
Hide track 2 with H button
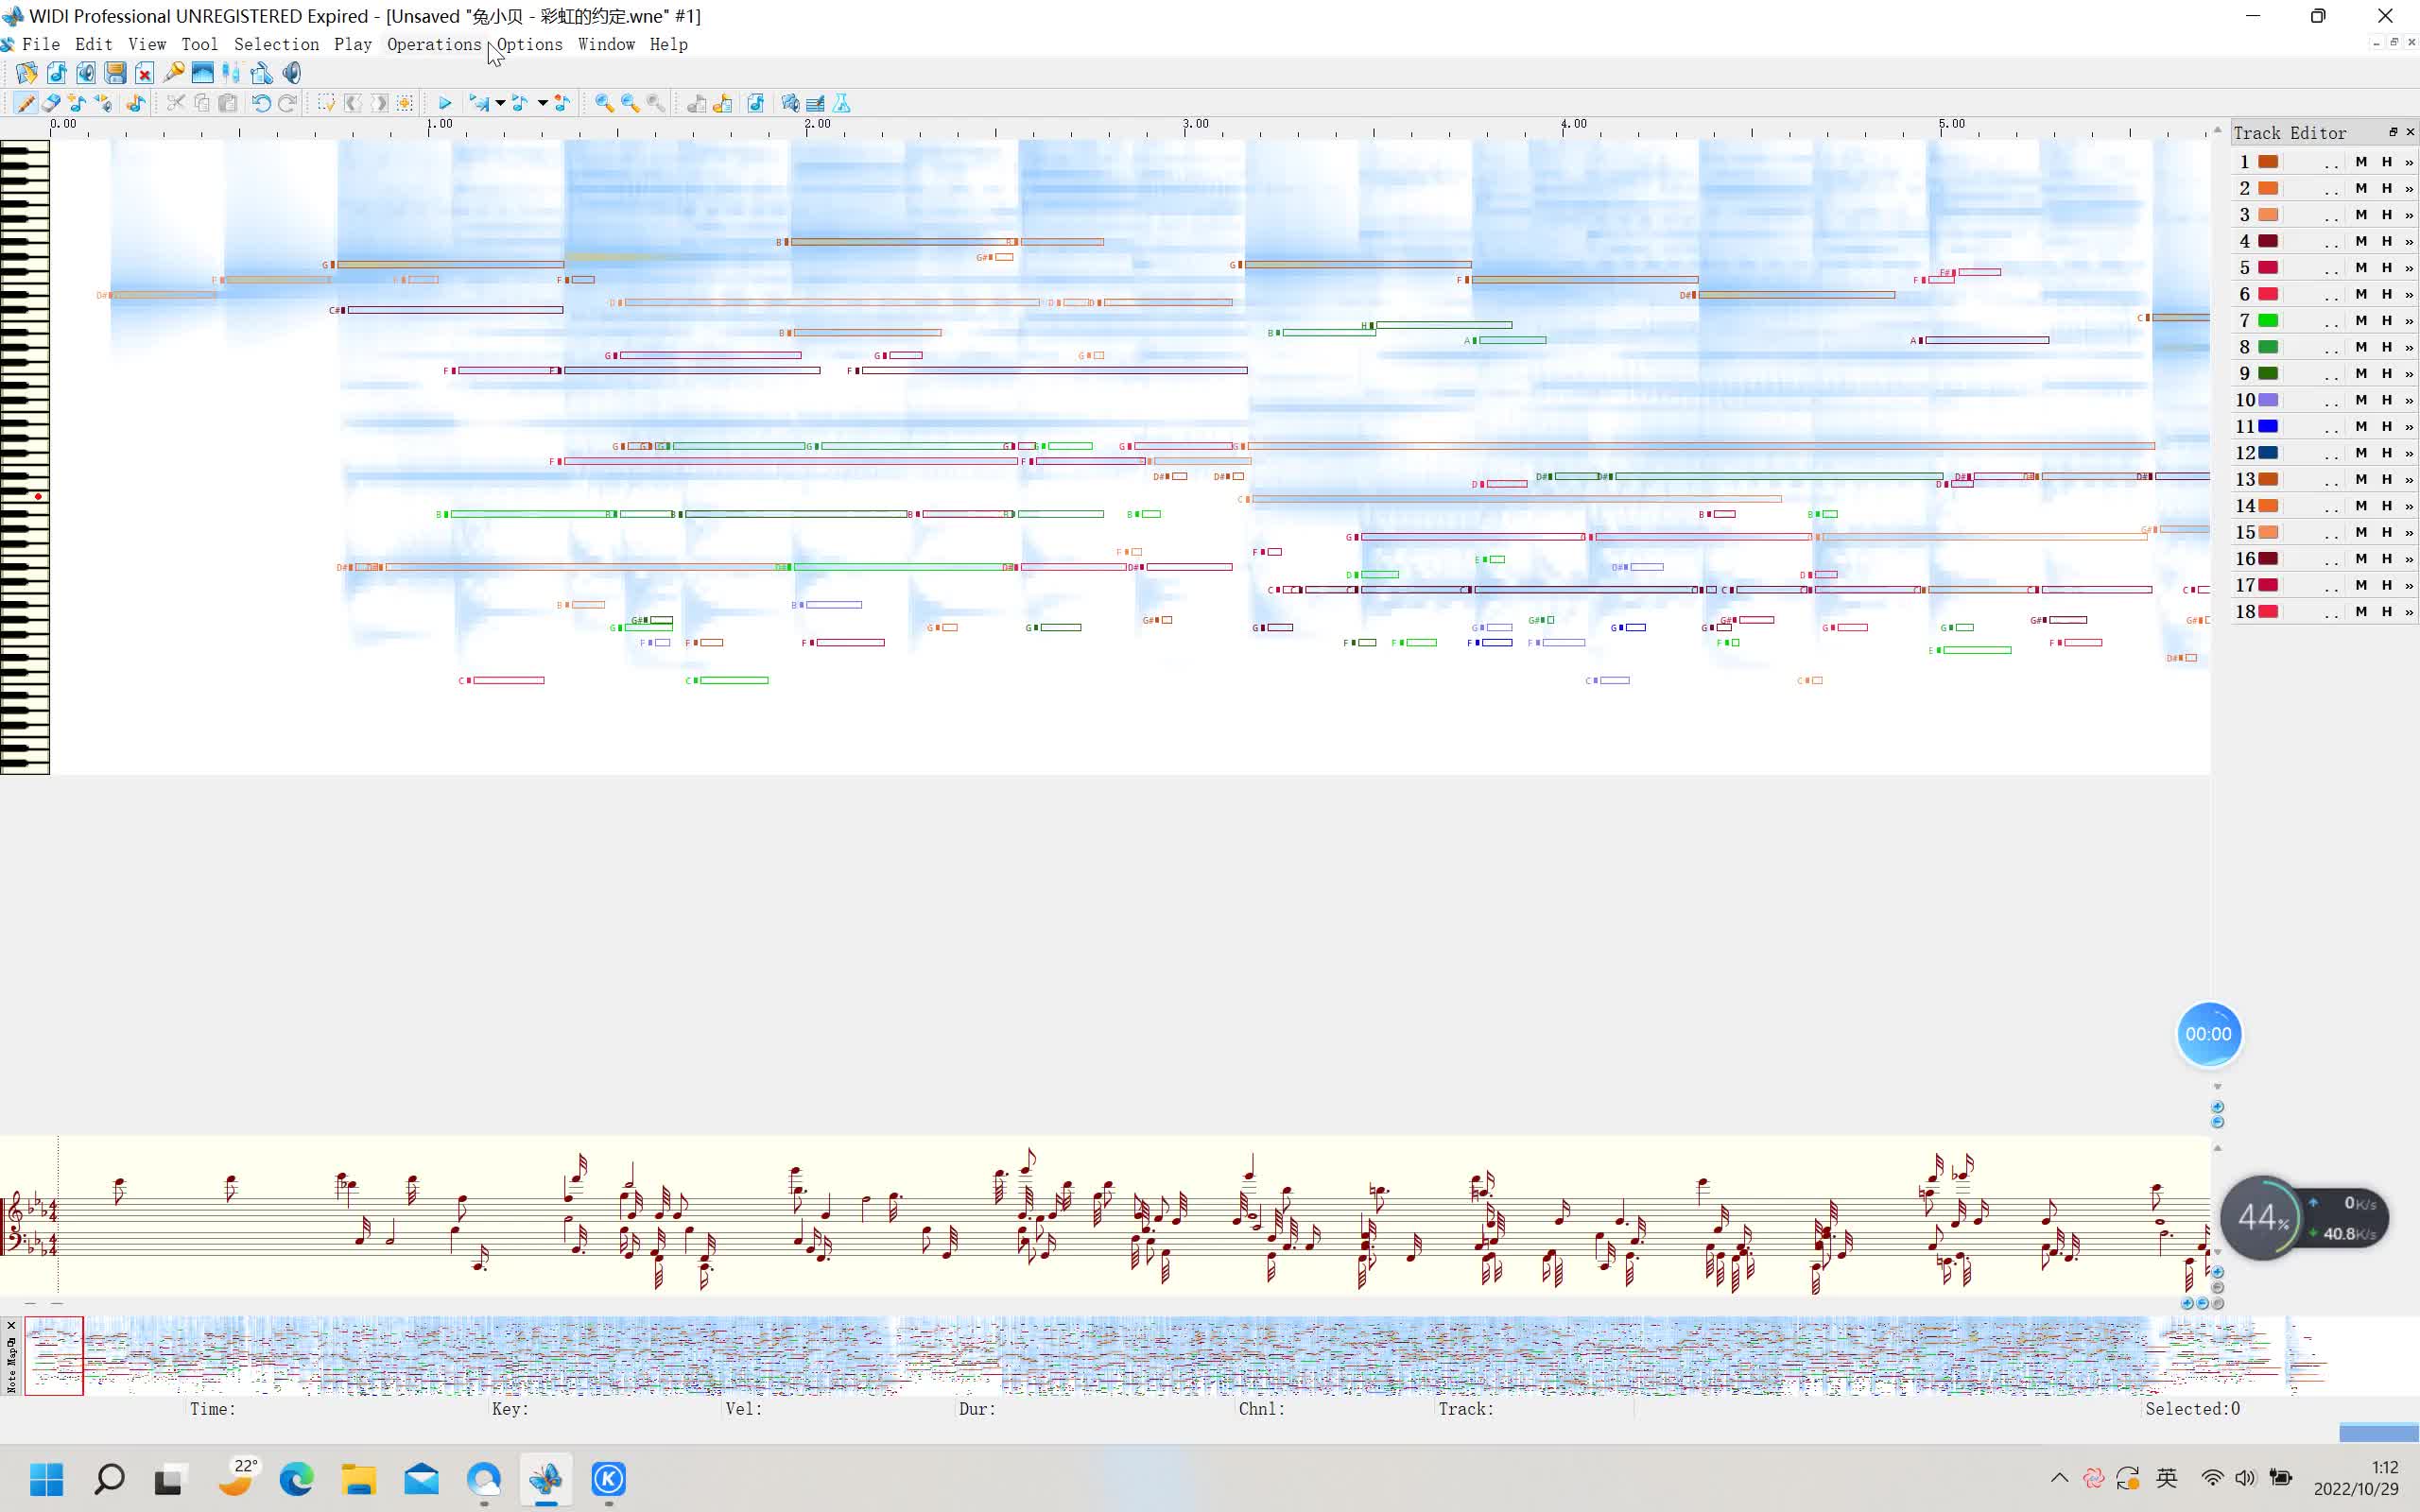[x=2387, y=188]
